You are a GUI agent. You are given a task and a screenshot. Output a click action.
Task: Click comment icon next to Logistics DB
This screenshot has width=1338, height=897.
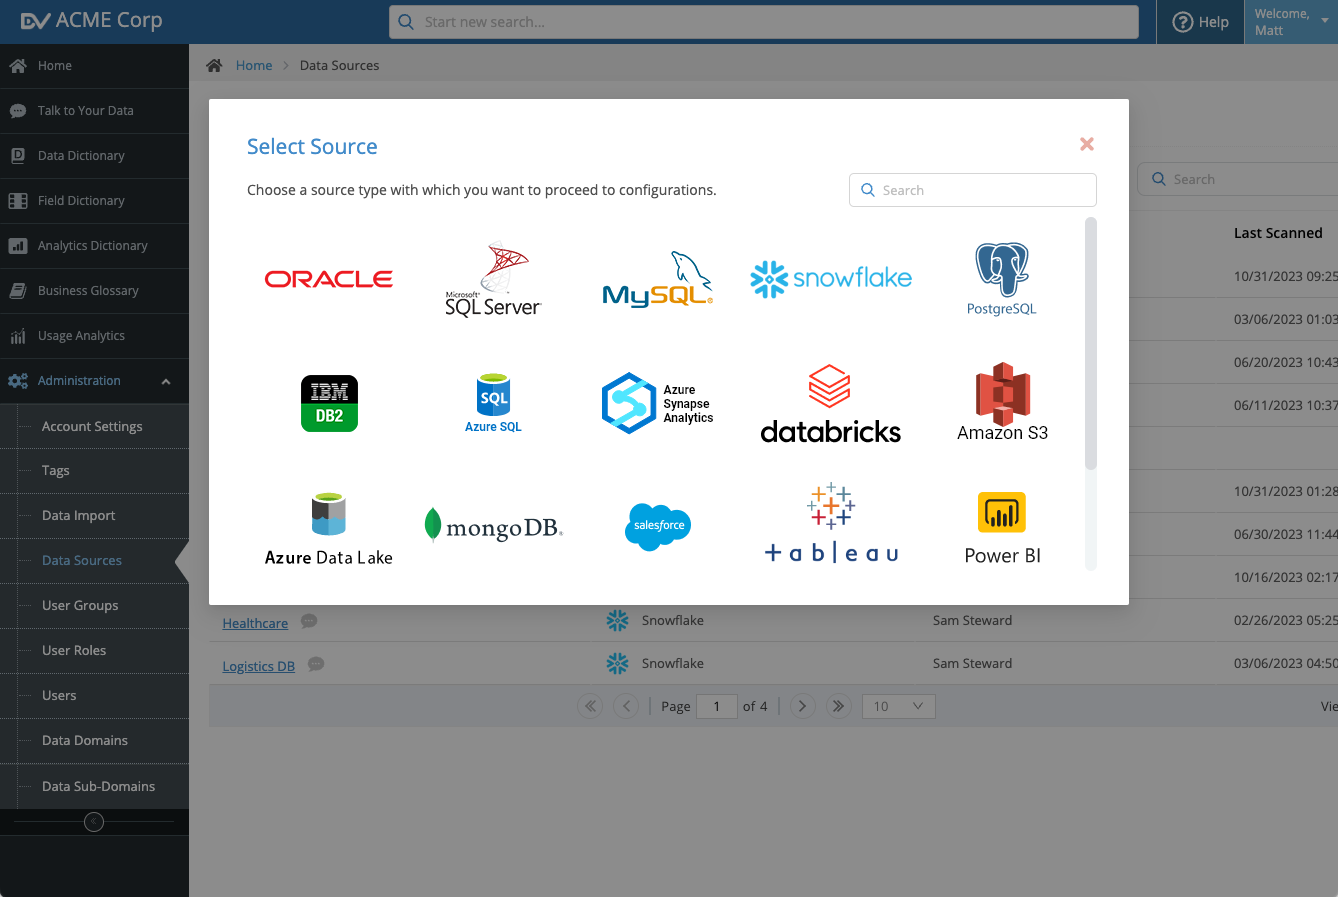tap(316, 664)
